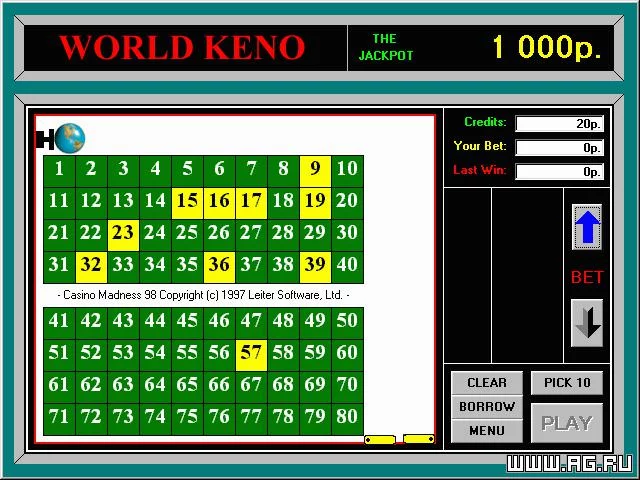Select number 1 on the Keno board
Screen dimensions: 640x480
(59, 171)
